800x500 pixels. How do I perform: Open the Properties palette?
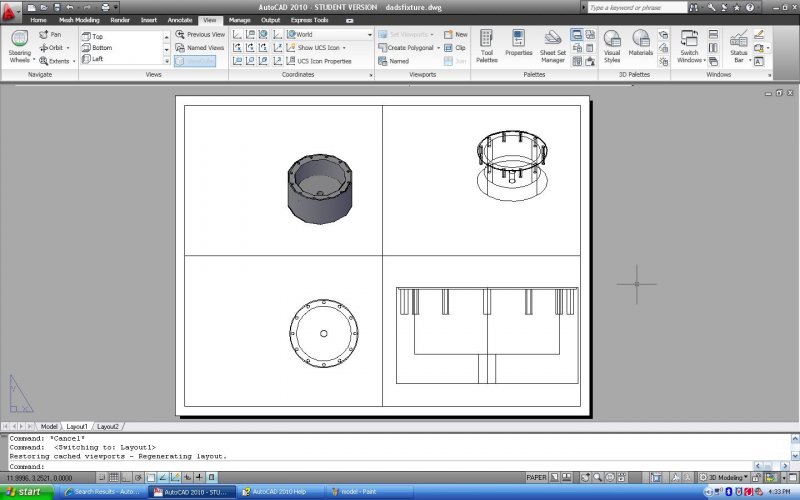point(518,46)
